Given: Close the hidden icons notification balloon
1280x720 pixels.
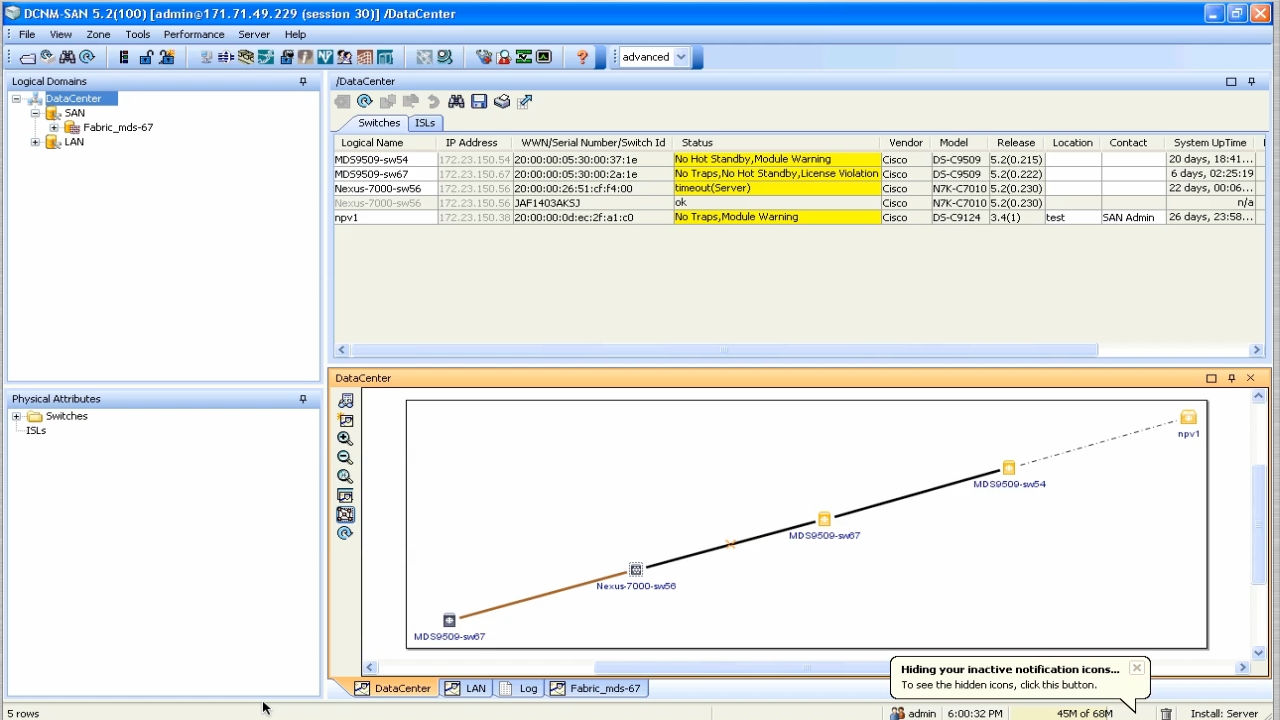Looking at the screenshot, I should coord(1137,668).
